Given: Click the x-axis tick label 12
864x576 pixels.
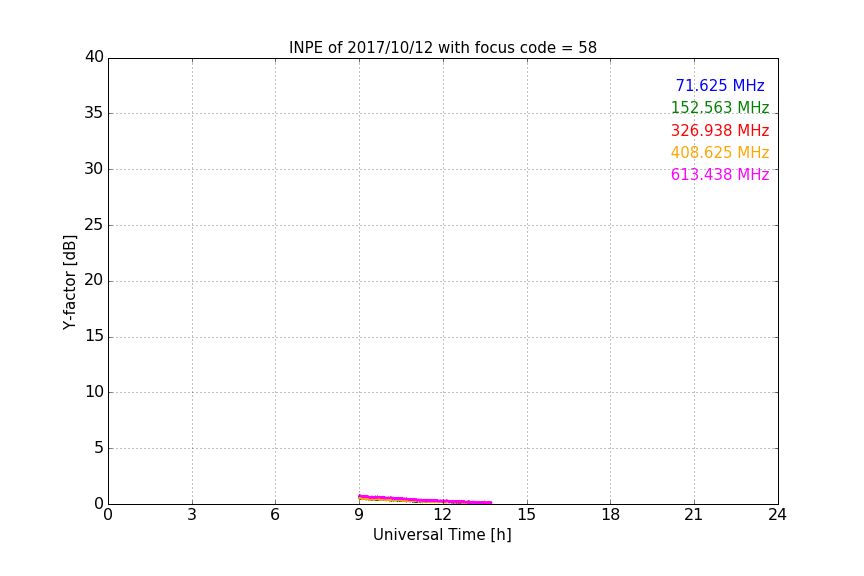Looking at the screenshot, I should tap(442, 515).
